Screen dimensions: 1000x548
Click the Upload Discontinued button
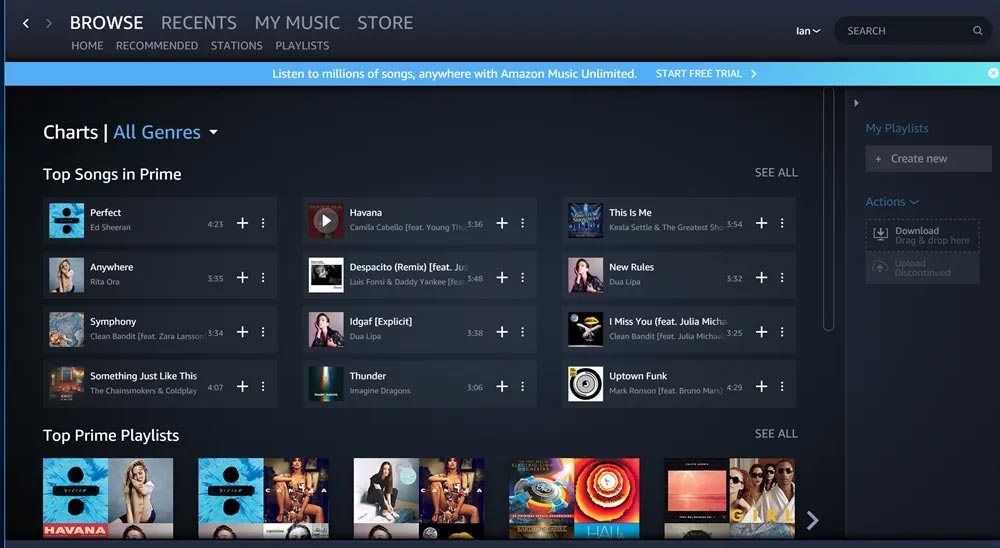922,268
